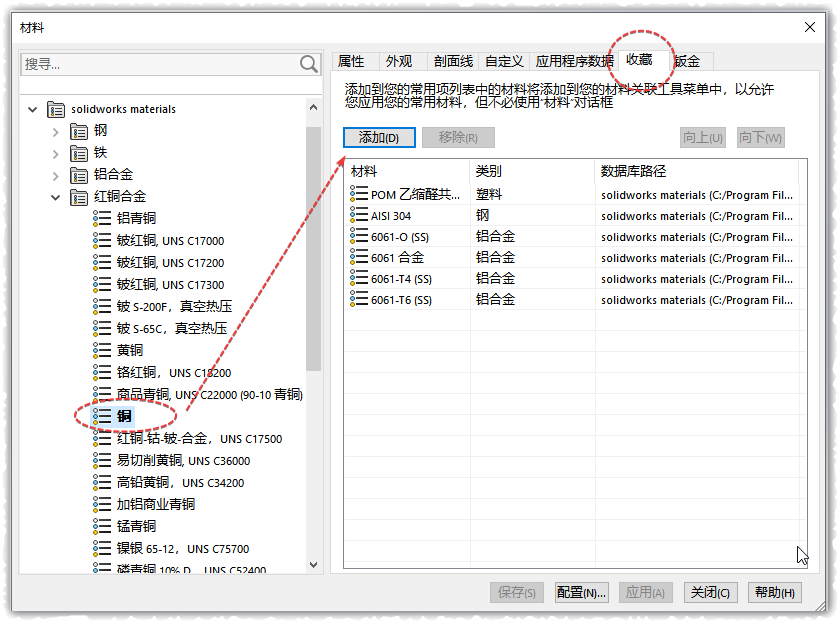Click the search magnifier icon
The image size is (839, 622).
[308, 64]
